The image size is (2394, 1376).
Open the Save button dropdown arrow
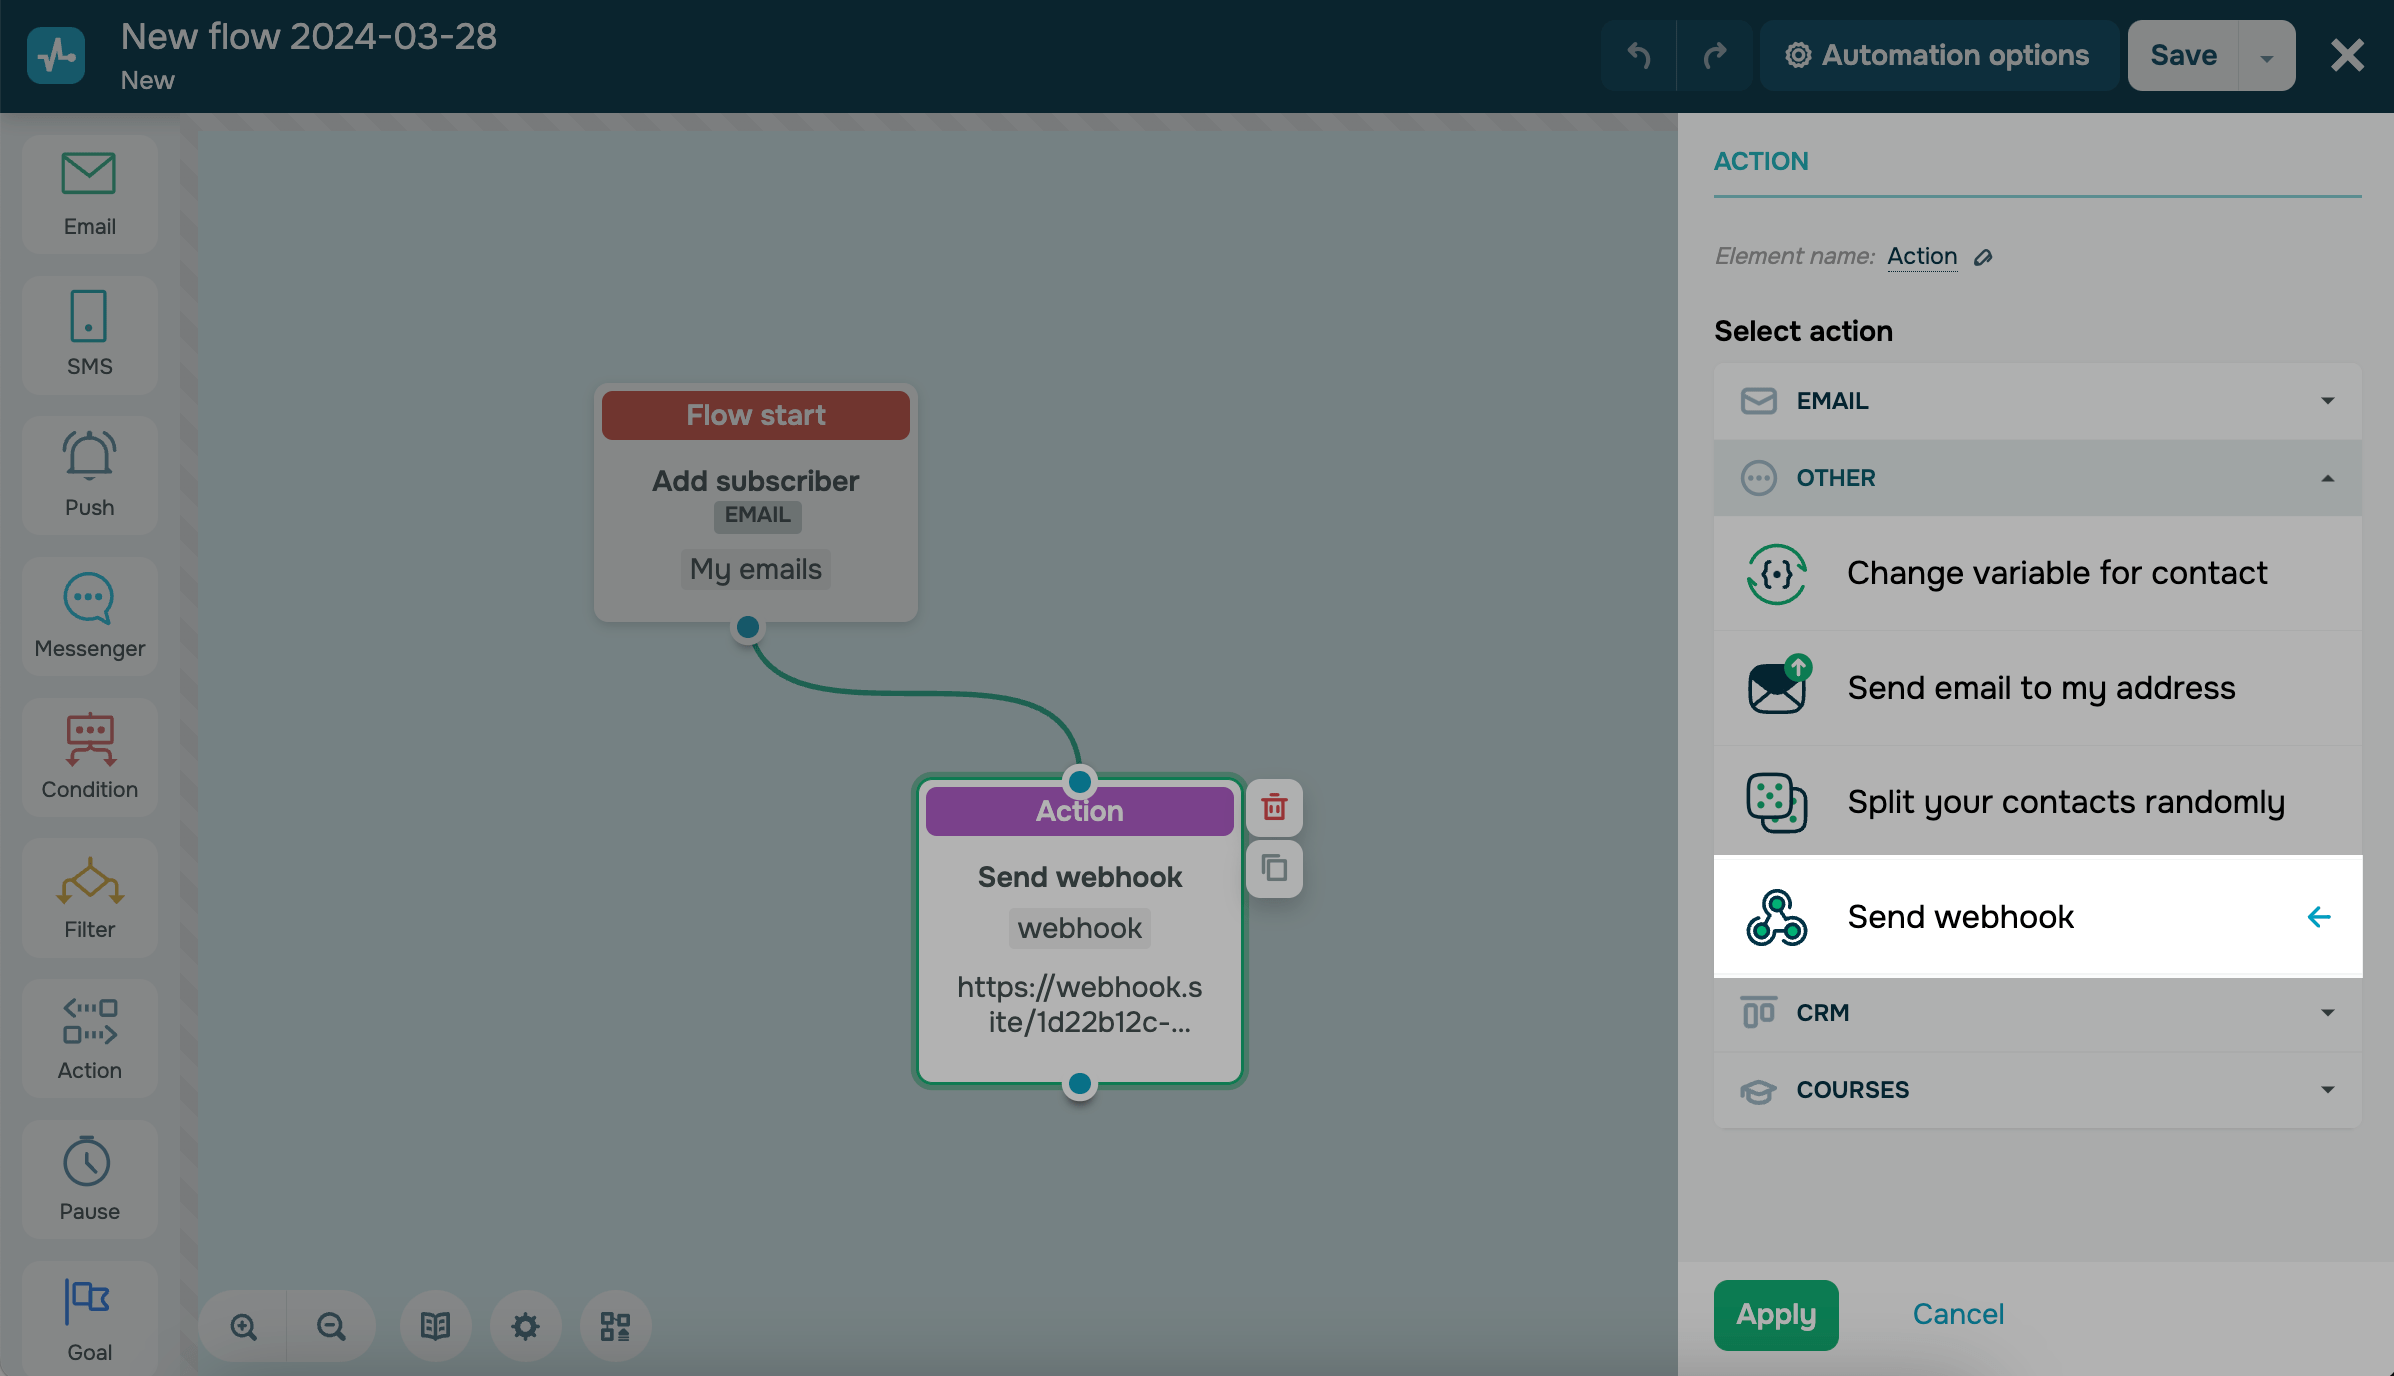2266,57
